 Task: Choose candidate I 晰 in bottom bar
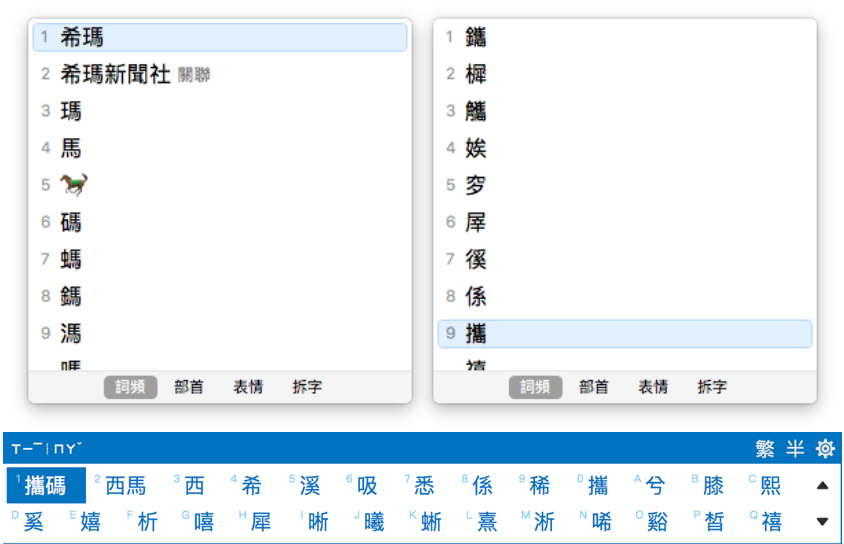click(x=314, y=521)
